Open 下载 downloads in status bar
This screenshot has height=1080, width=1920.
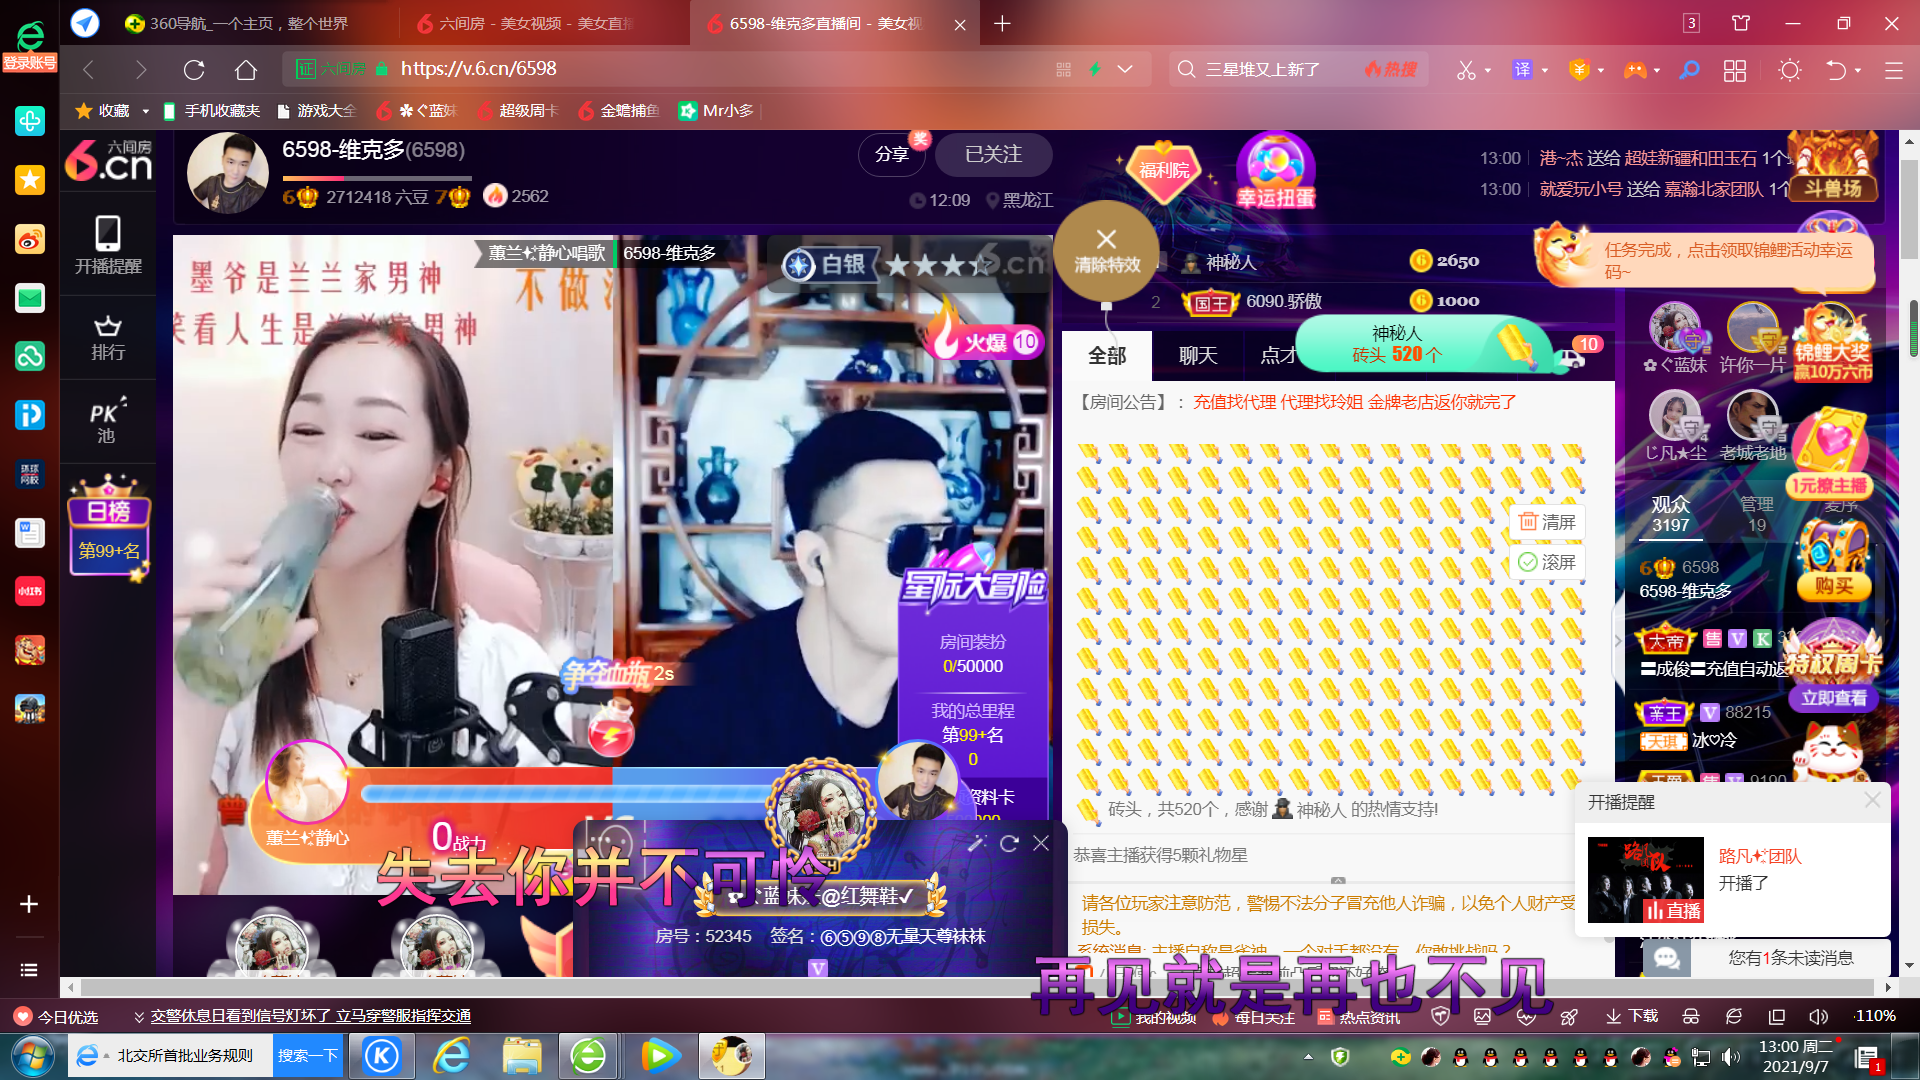(x=1632, y=1016)
